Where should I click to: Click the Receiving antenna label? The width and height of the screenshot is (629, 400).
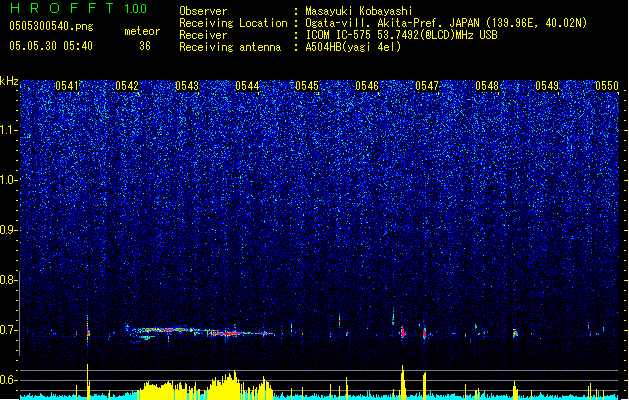[x=230, y=47]
